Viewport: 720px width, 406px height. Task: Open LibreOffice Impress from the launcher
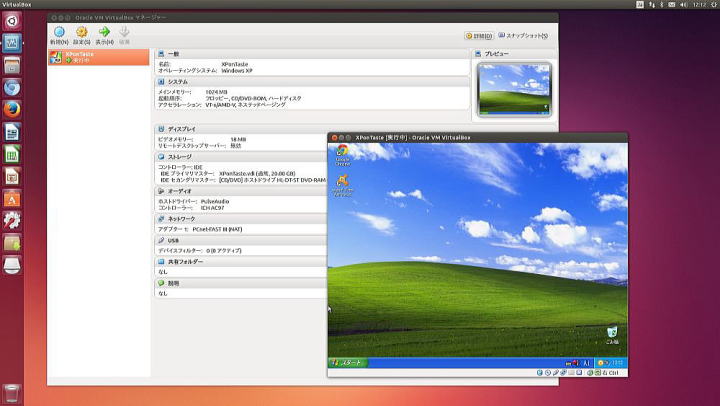tap(12, 176)
